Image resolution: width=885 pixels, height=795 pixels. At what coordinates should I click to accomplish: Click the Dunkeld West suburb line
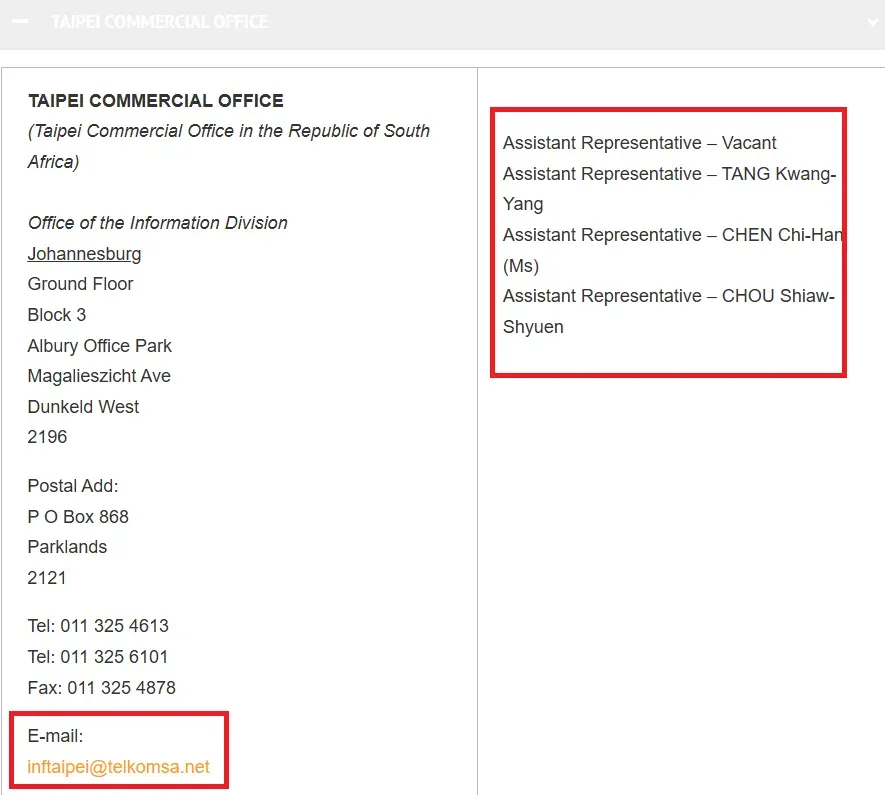84,407
